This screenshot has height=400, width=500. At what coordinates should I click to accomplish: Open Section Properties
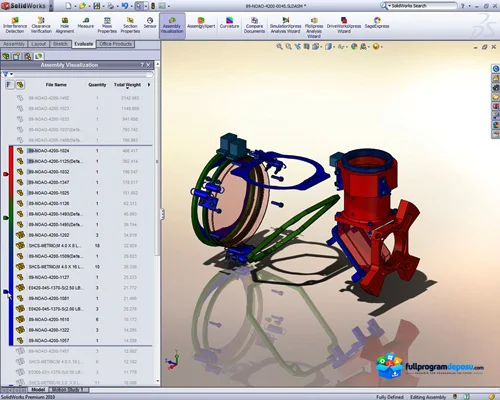click(x=130, y=25)
